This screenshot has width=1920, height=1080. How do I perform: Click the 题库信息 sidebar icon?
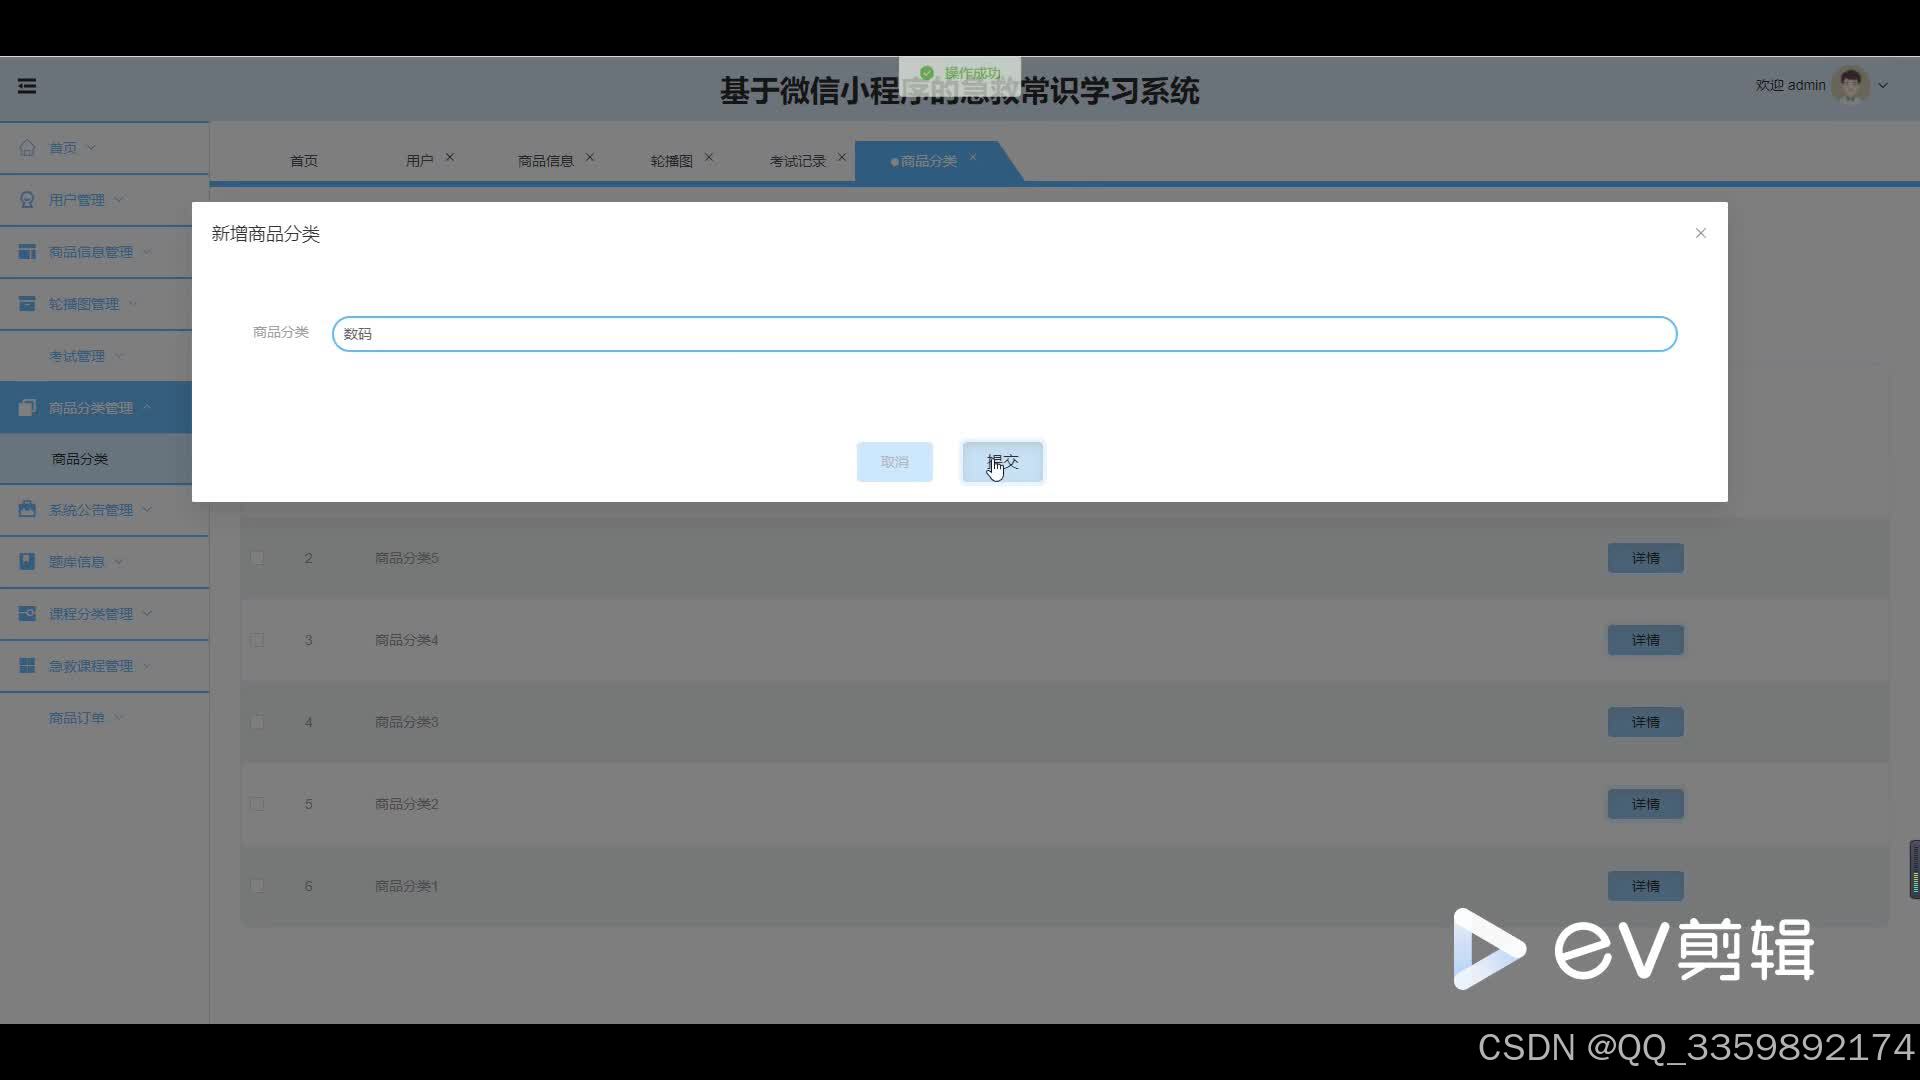pyautogui.click(x=27, y=562)
